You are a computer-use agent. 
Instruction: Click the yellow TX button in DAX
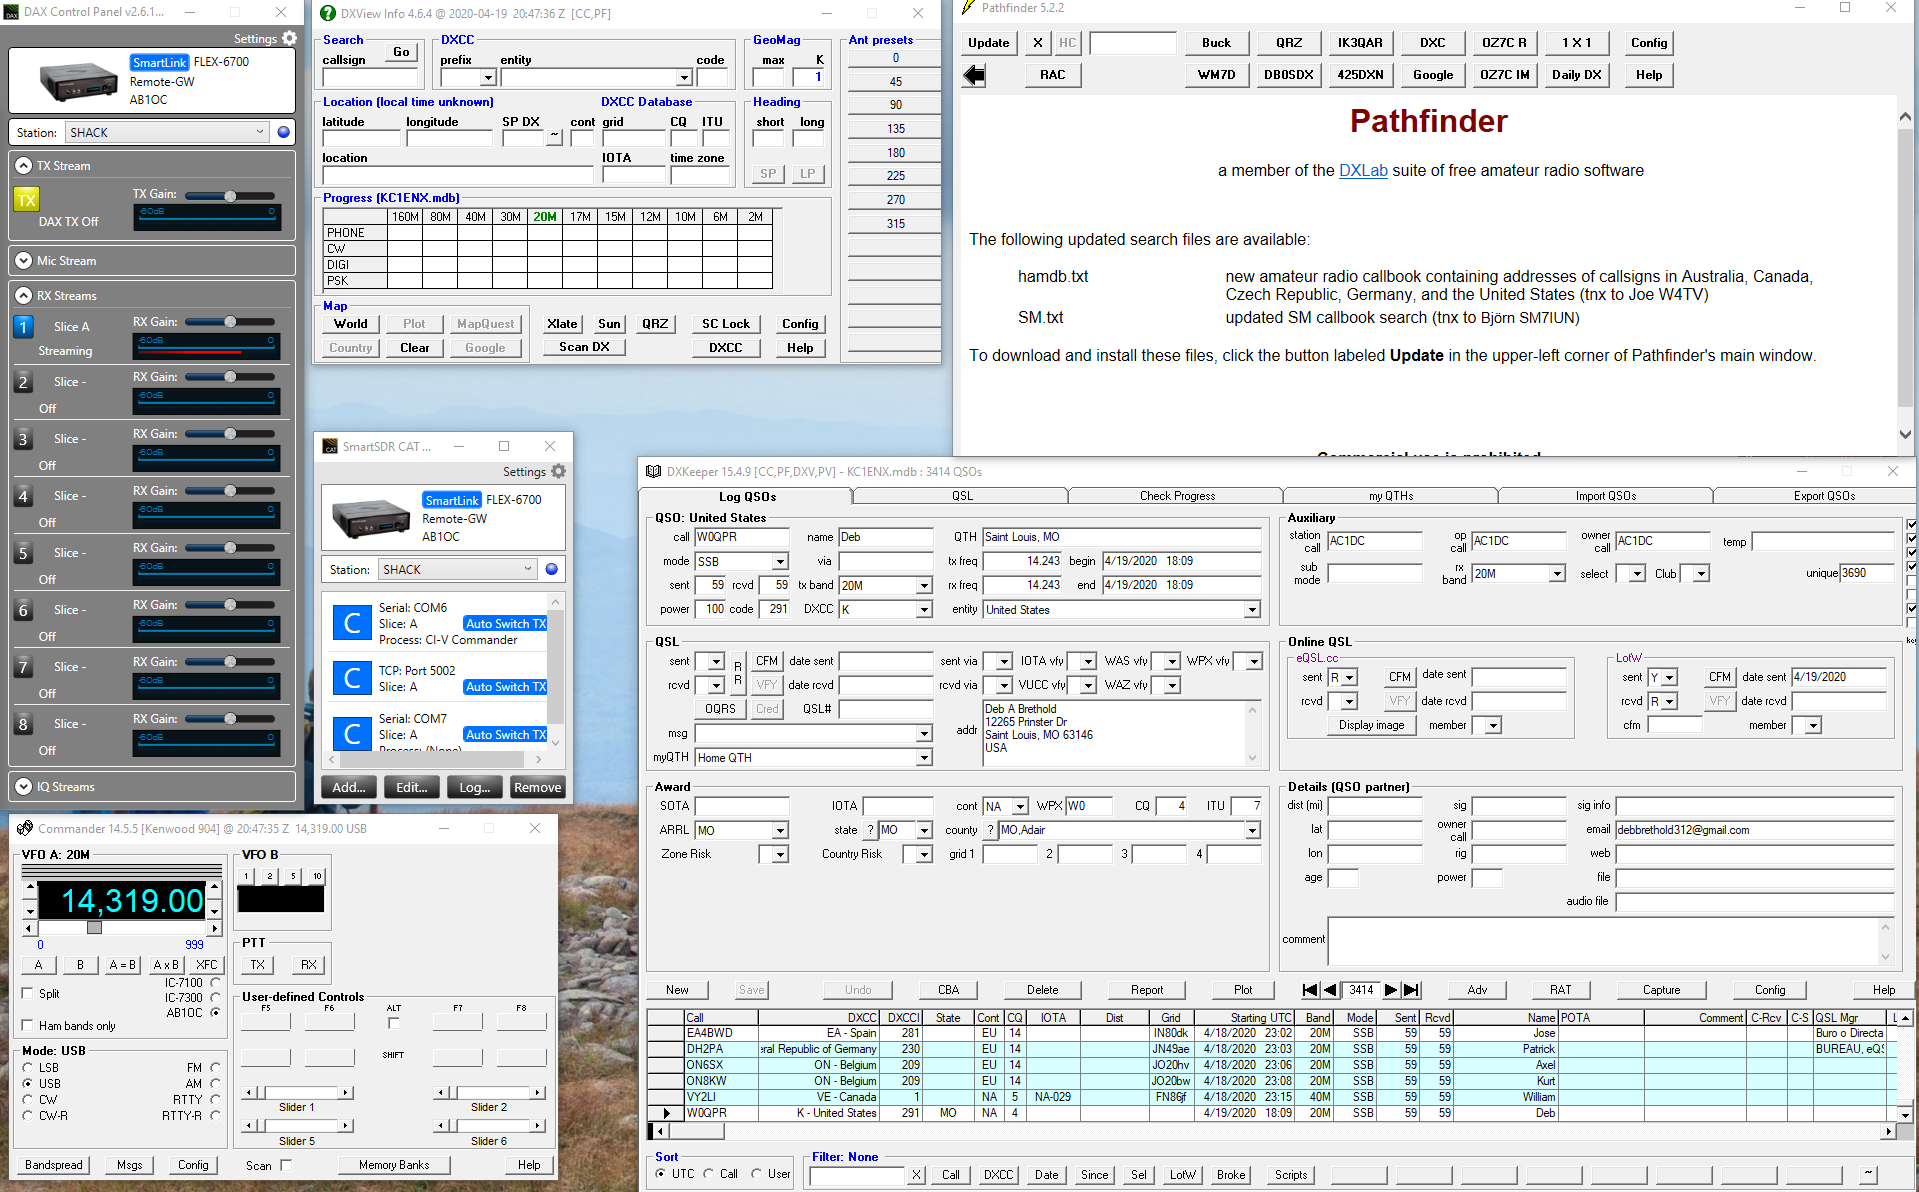26,200
